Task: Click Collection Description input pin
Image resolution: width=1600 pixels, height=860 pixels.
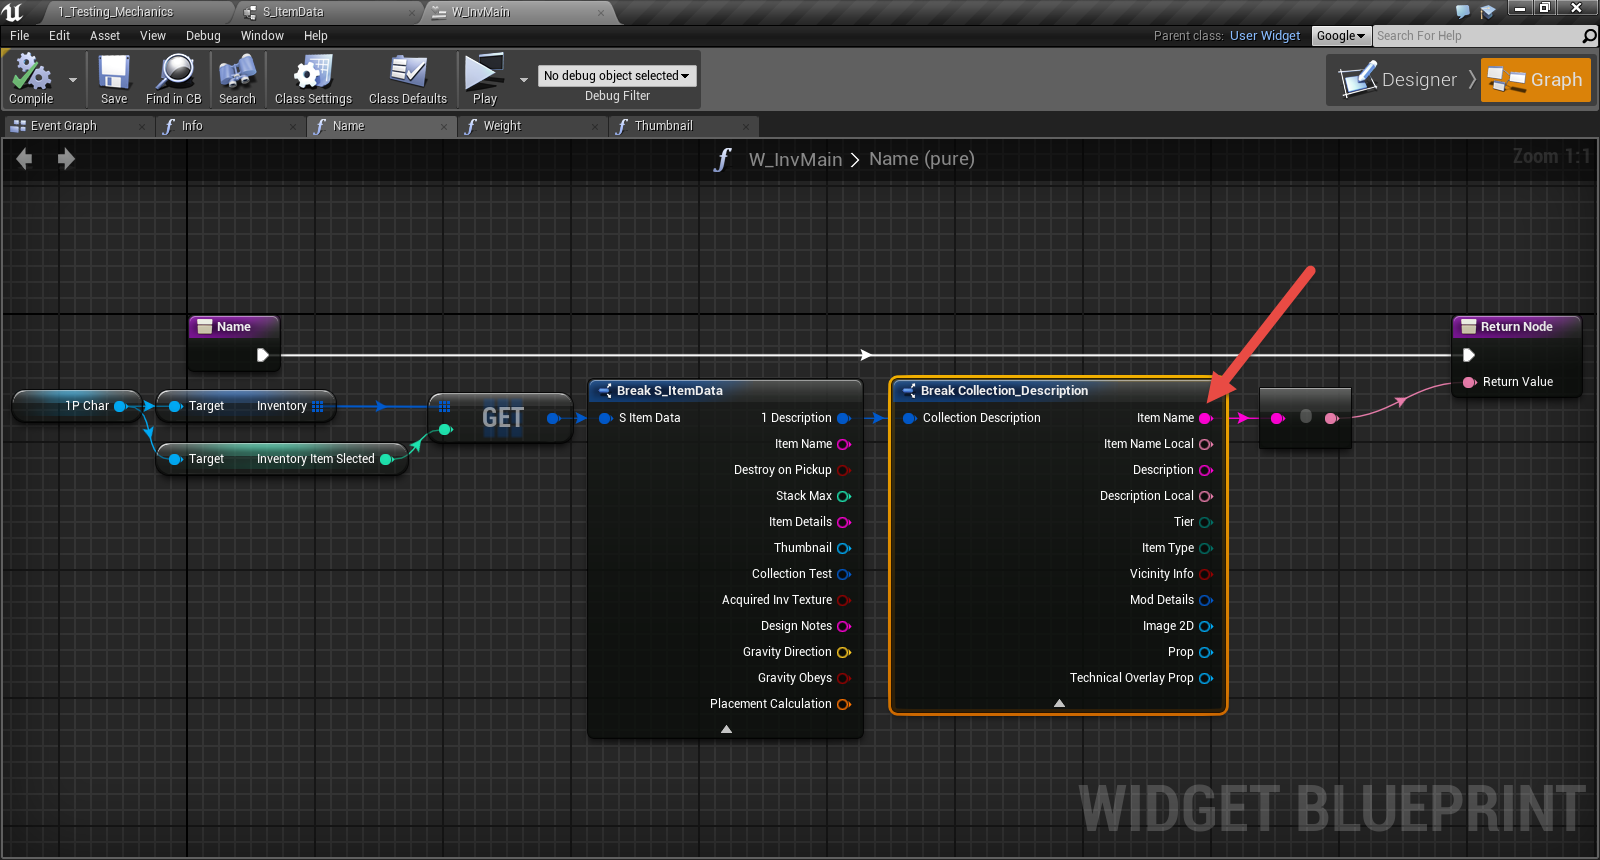Action: click(x=909, y=418)
